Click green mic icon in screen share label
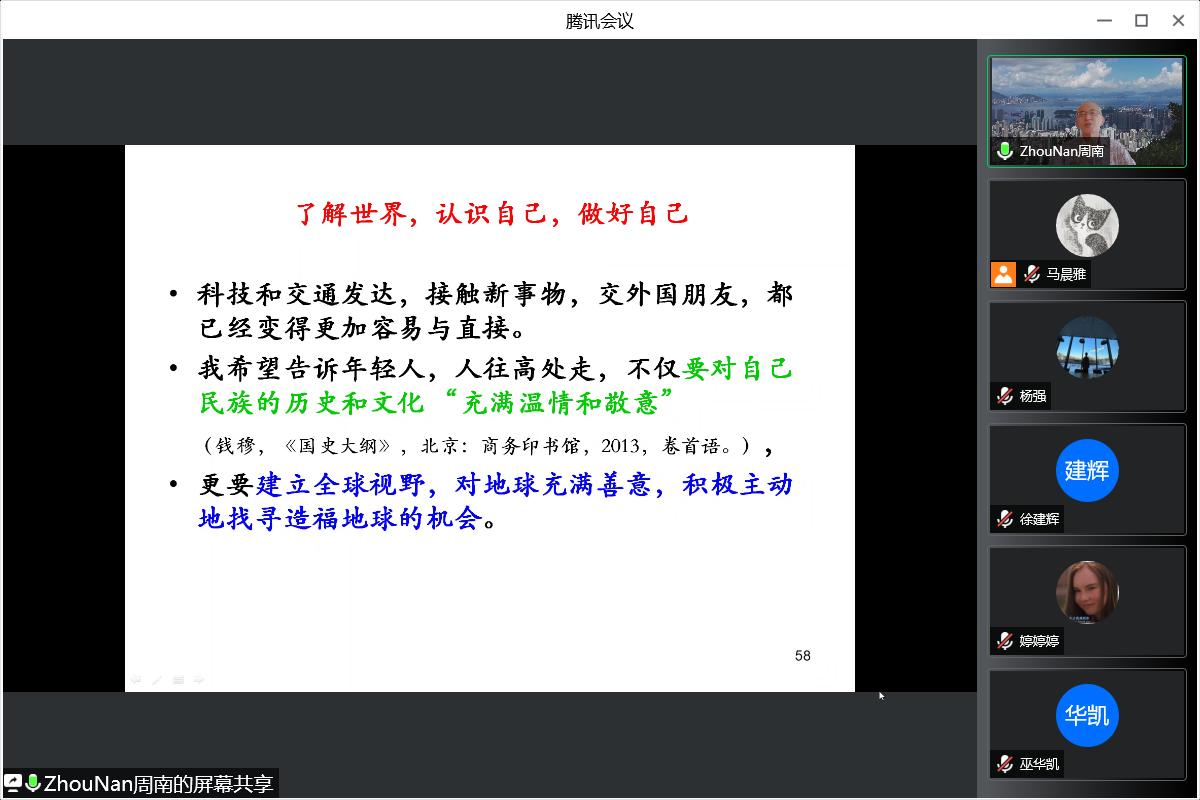The image size is (1200, 800). pyautogui.click(x=33, y=783)
